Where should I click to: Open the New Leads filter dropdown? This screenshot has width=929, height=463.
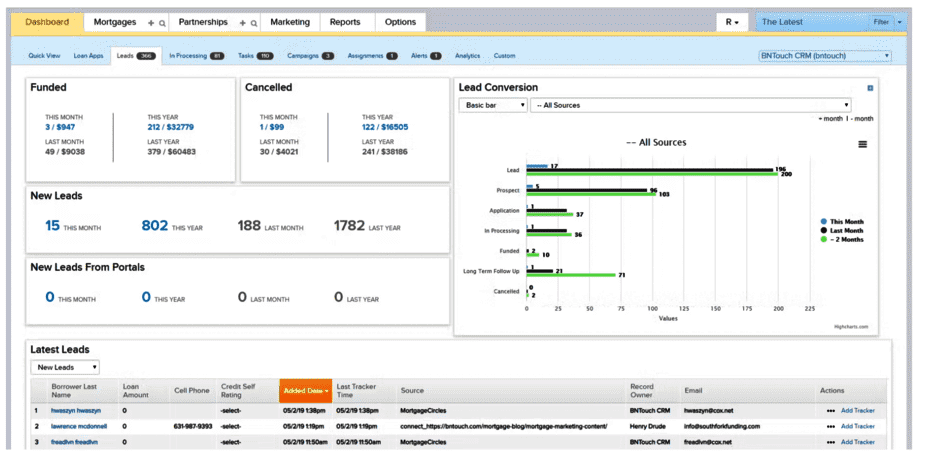[65, 367]
